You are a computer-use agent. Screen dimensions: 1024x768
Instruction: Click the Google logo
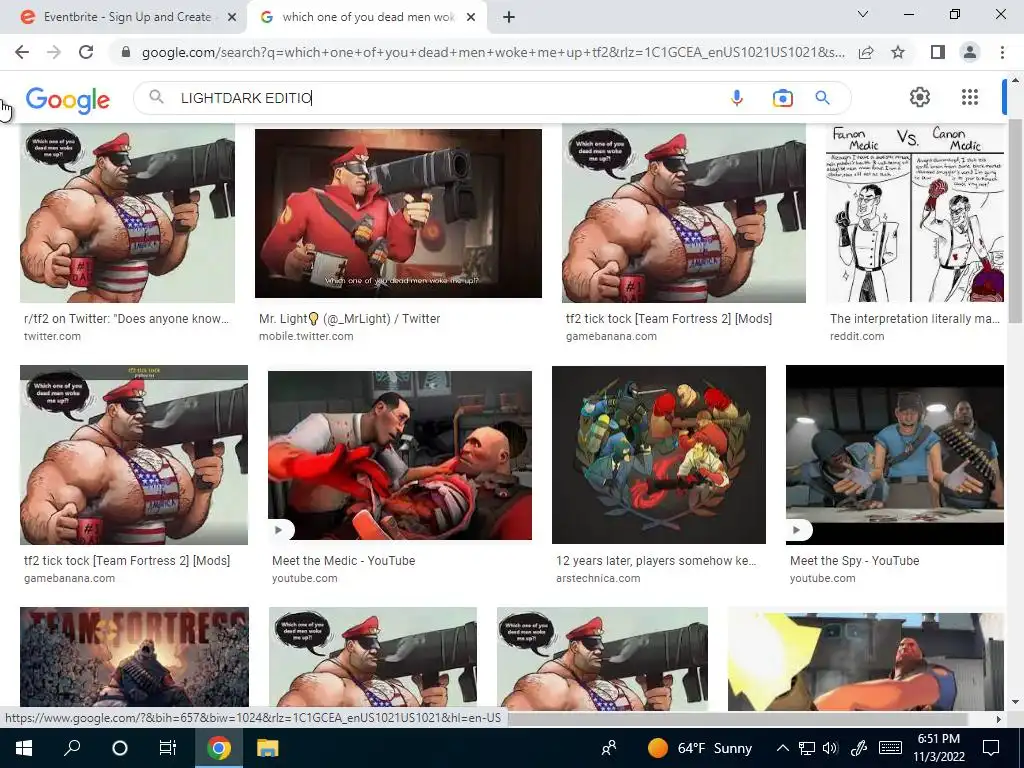(68, 99)
